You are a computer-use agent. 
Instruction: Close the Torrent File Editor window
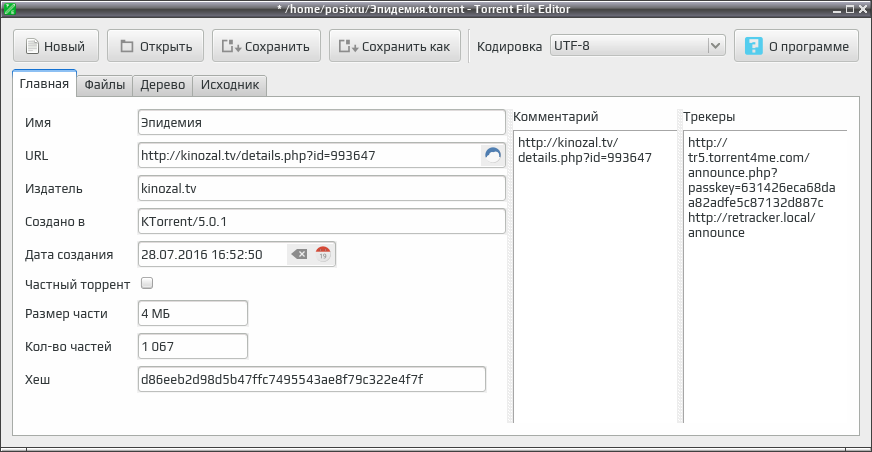coord(862,9)
